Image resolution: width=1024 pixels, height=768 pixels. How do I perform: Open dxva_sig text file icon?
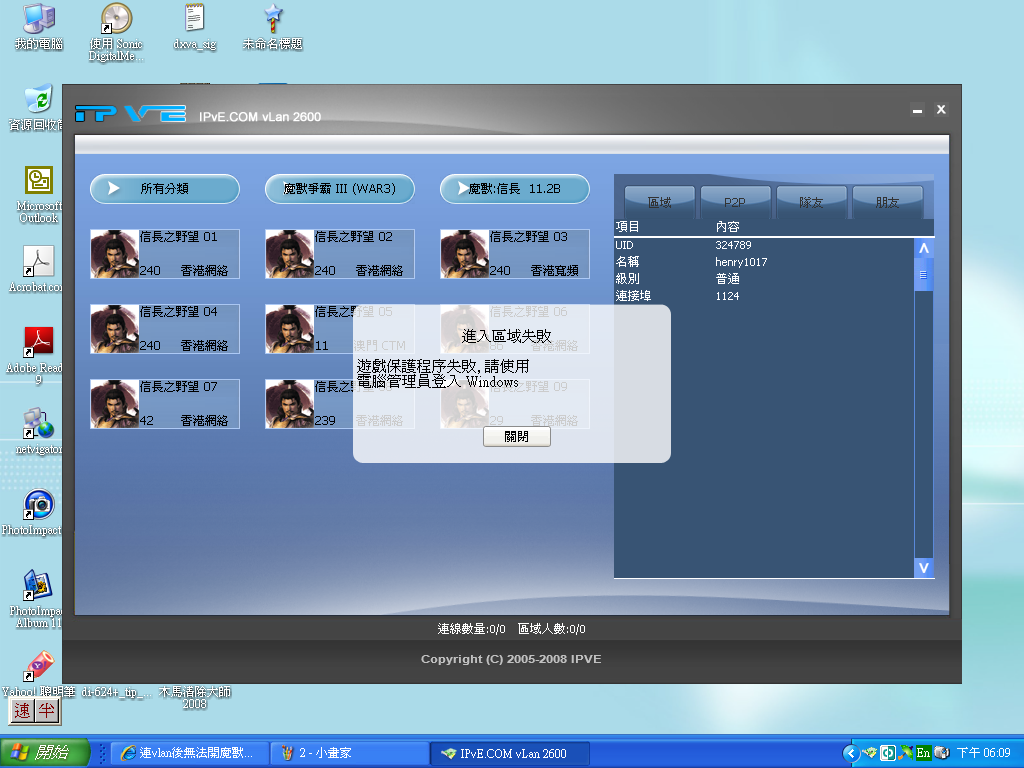click(x=195, y=27)
